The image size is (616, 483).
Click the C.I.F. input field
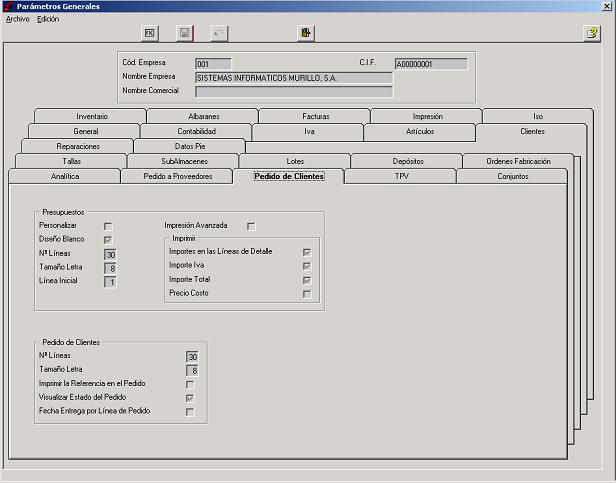pos(431,64)
